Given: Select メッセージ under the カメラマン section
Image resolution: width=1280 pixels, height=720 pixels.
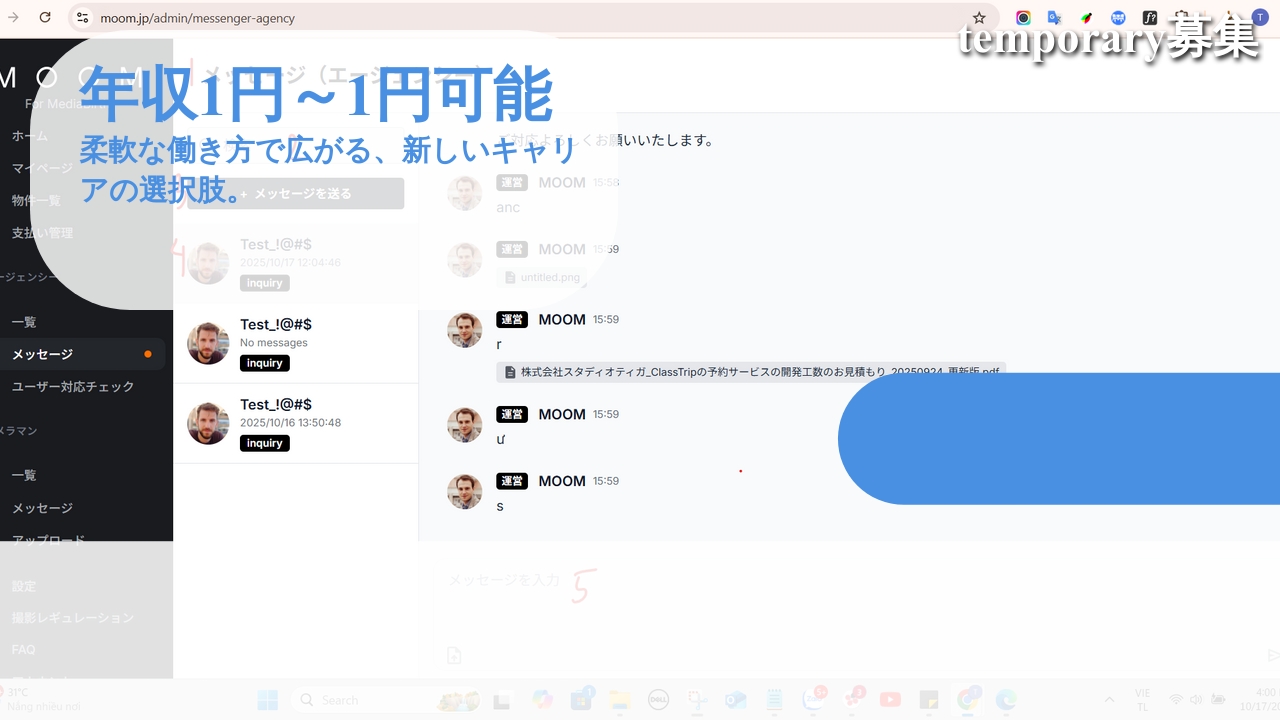Looking at the screenshot, I should (x=41, y=508).
